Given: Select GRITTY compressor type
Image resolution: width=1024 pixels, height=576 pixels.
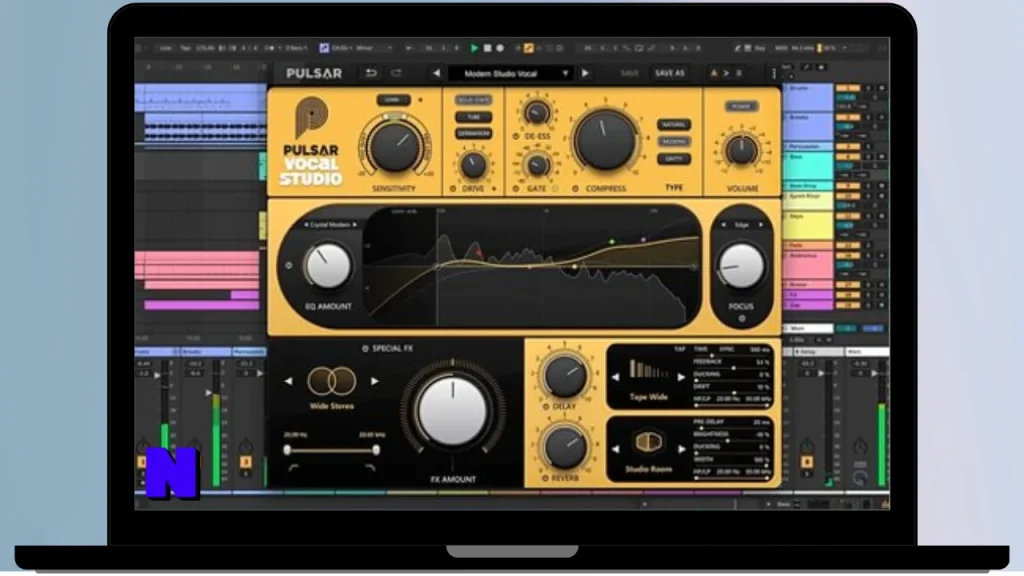Looking at the screenshot, I should (x=673, y=159).
